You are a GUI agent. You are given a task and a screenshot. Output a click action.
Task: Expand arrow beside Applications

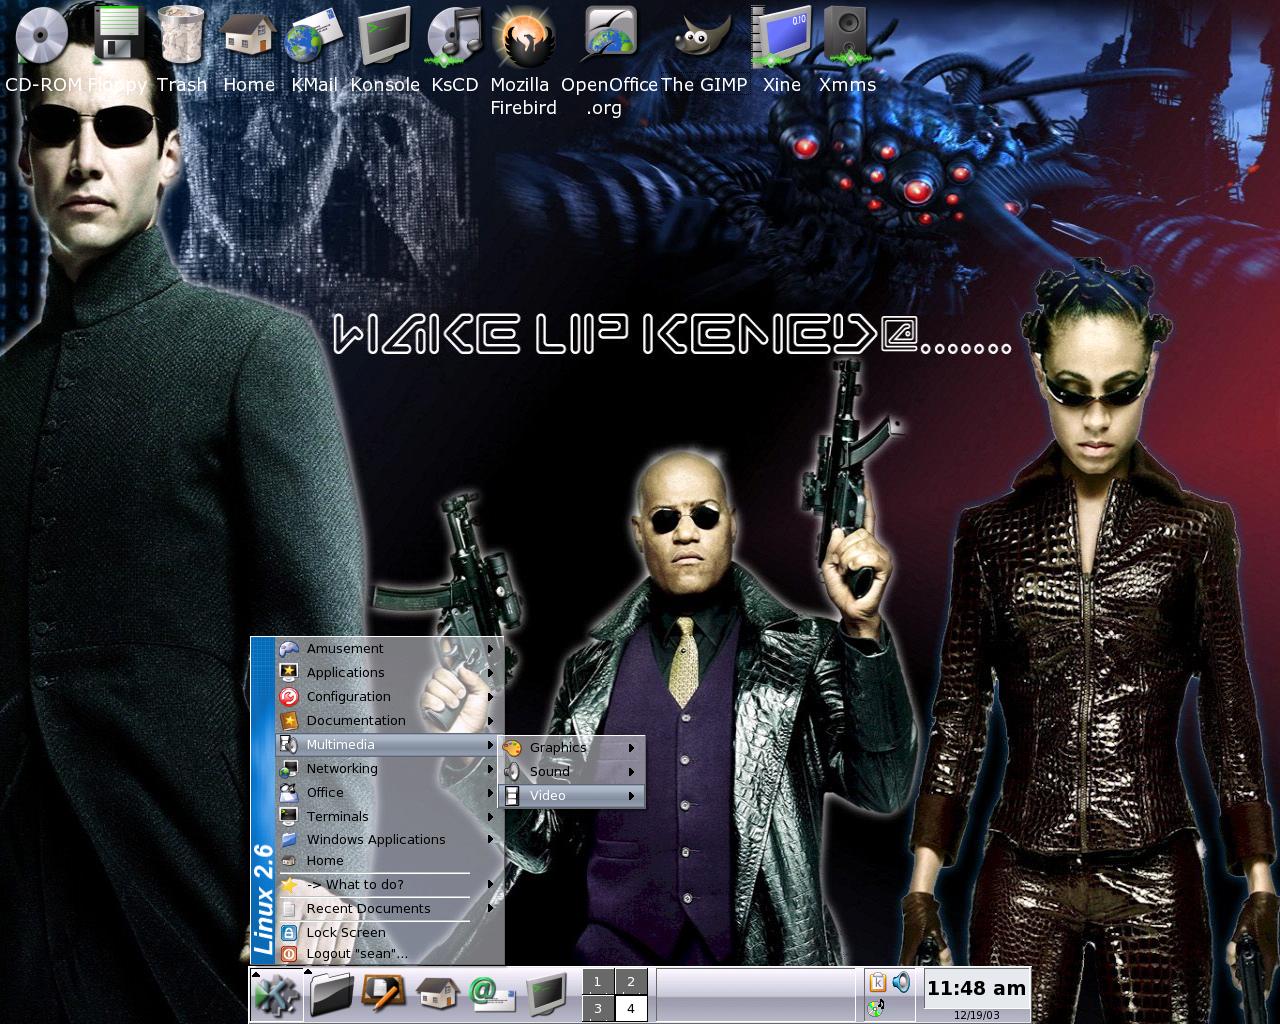click(x=490, y=673)
